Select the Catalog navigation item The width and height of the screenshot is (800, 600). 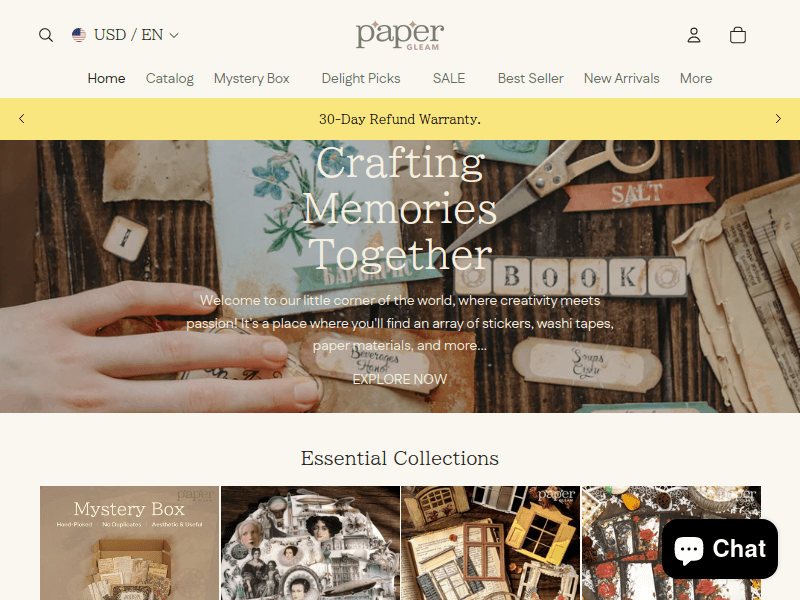(x=170, y=79)
